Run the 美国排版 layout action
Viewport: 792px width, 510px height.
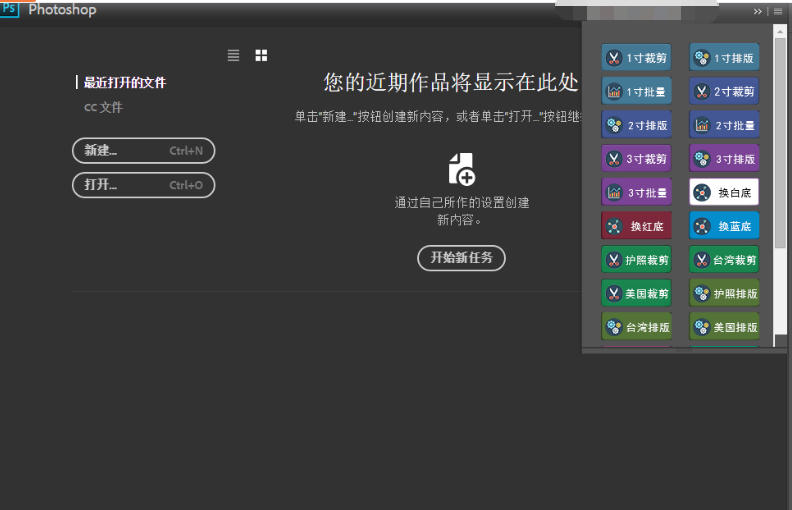[x=724, y=327]
